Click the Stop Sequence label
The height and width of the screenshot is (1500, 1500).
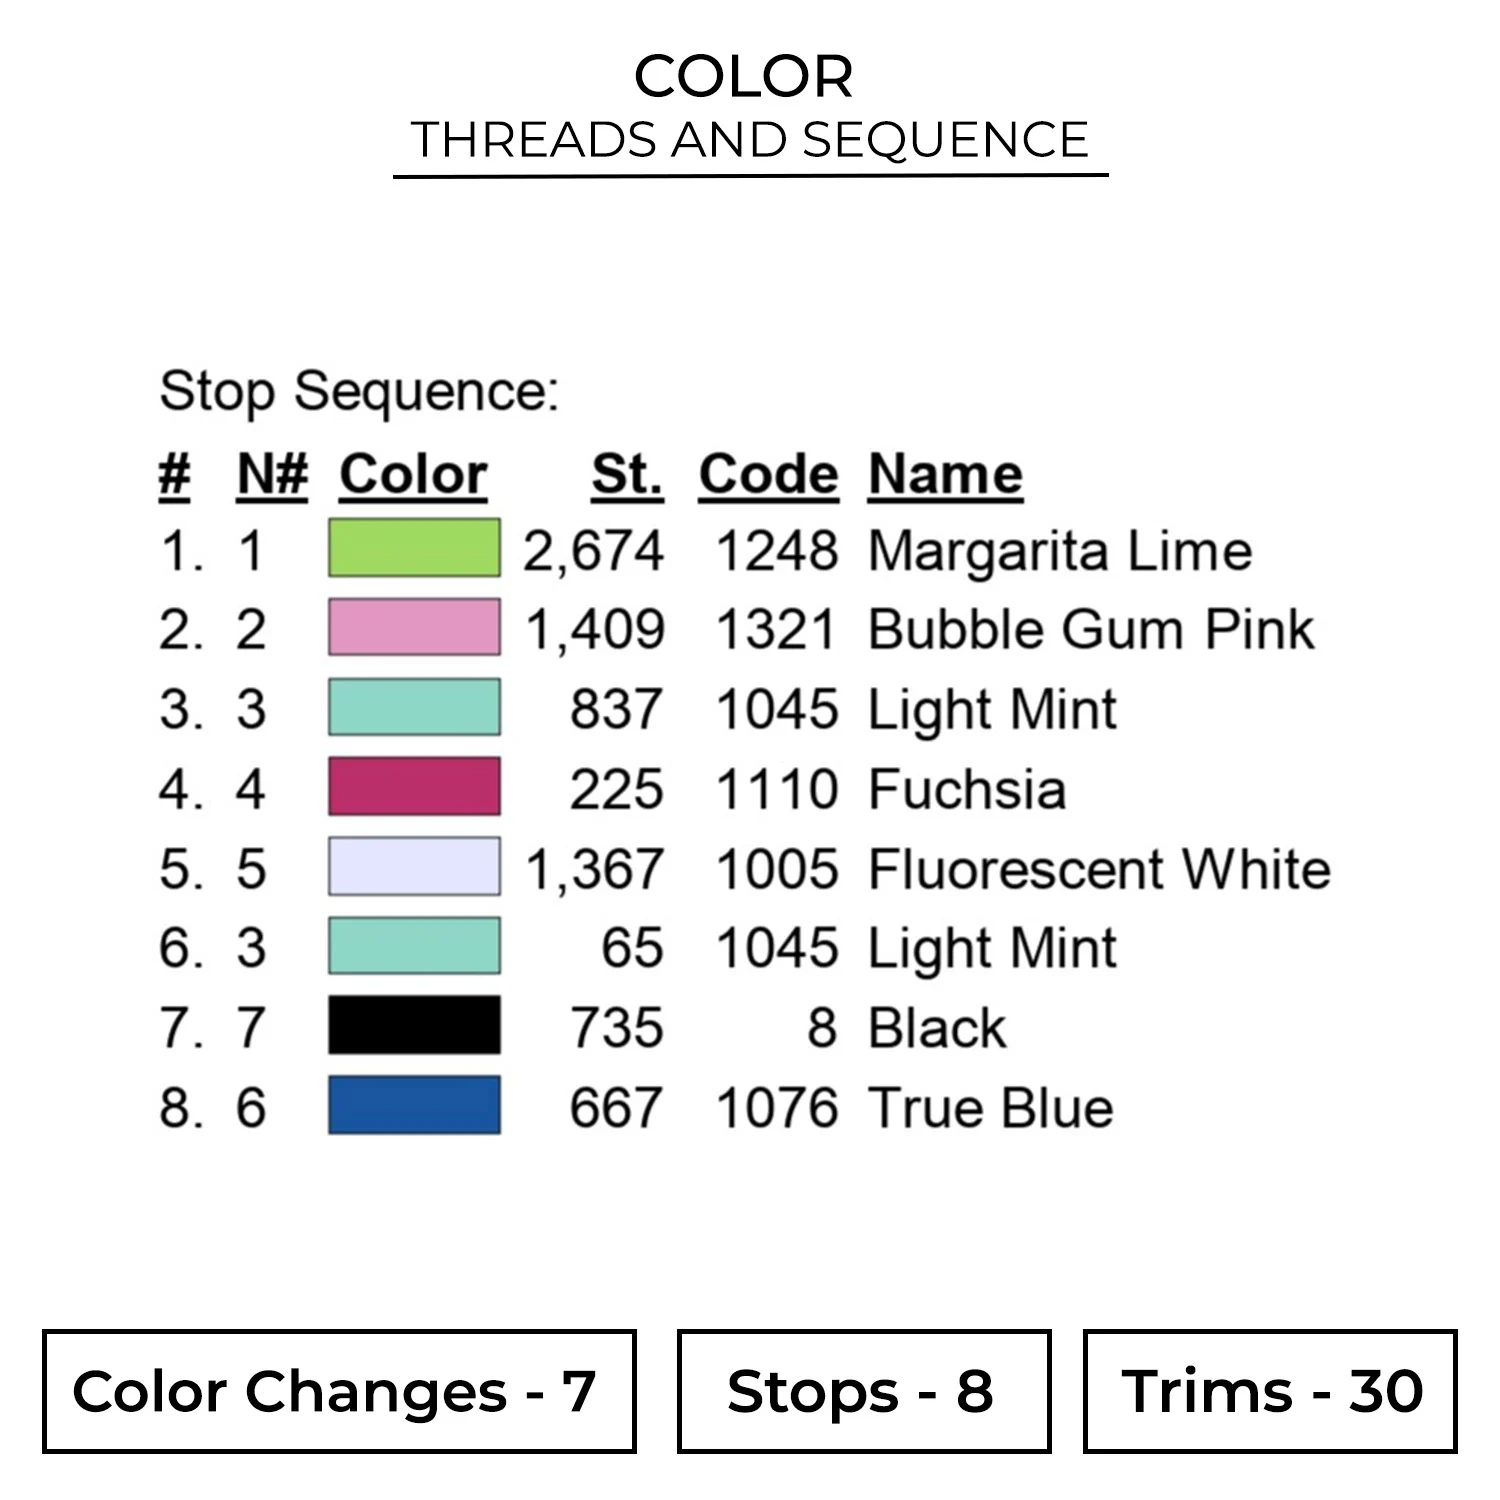tap(359, 390)
